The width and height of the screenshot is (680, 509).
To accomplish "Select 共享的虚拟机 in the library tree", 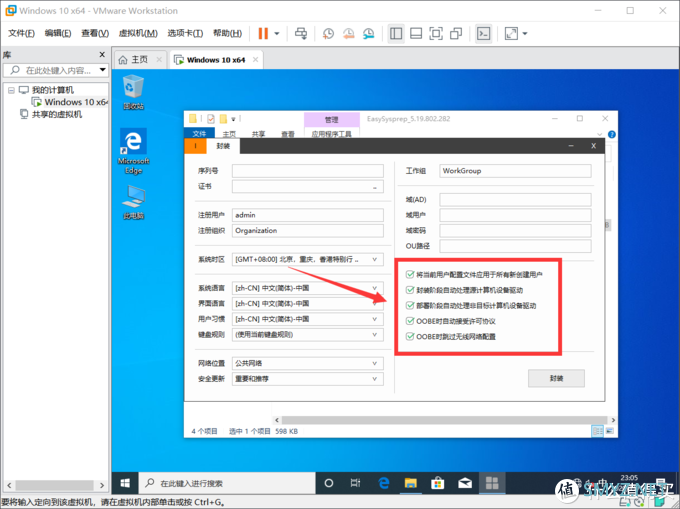I will pos(51,114).
